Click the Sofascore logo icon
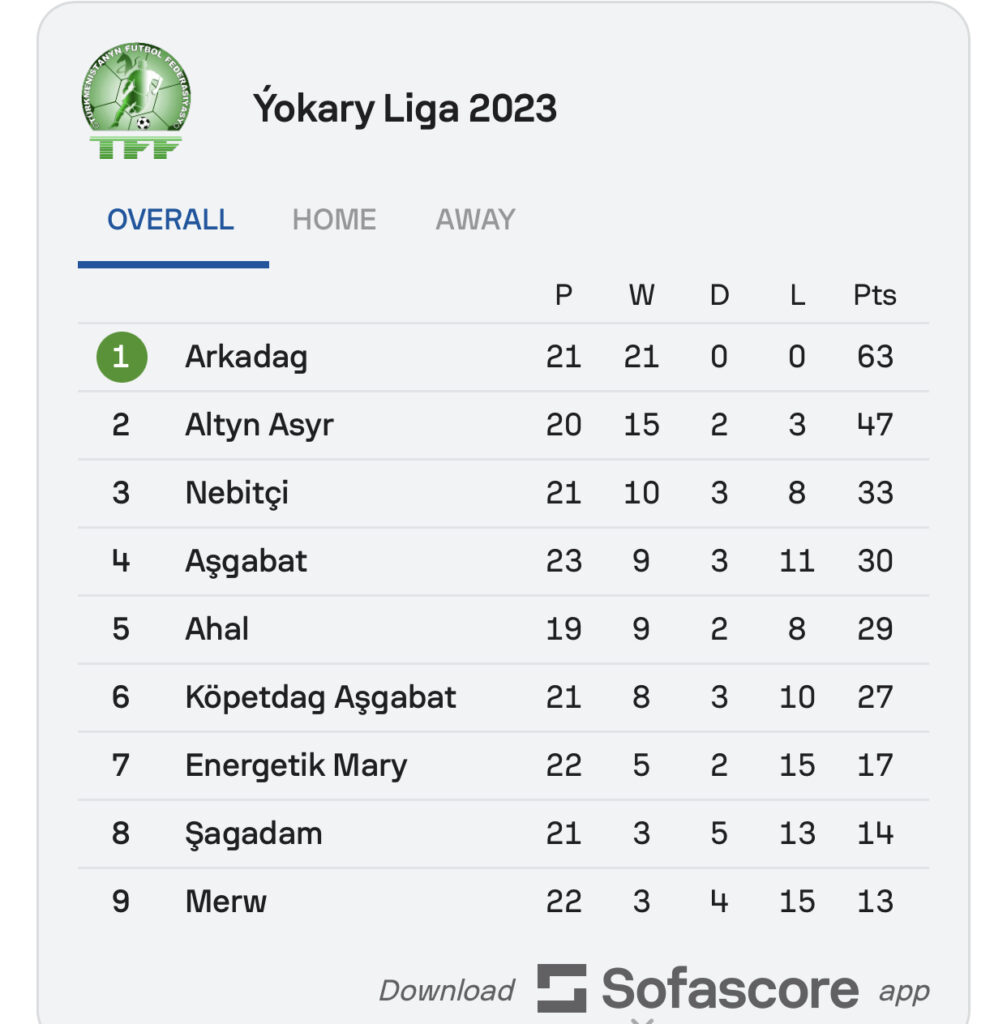Viewport: 1007px width, 1024px height. pyautogui.click(x=562, y=988)
